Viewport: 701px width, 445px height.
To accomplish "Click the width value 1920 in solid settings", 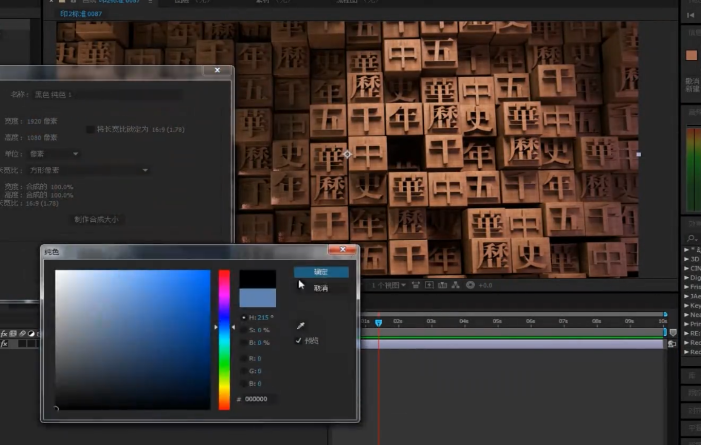I will tap(34, 121).
